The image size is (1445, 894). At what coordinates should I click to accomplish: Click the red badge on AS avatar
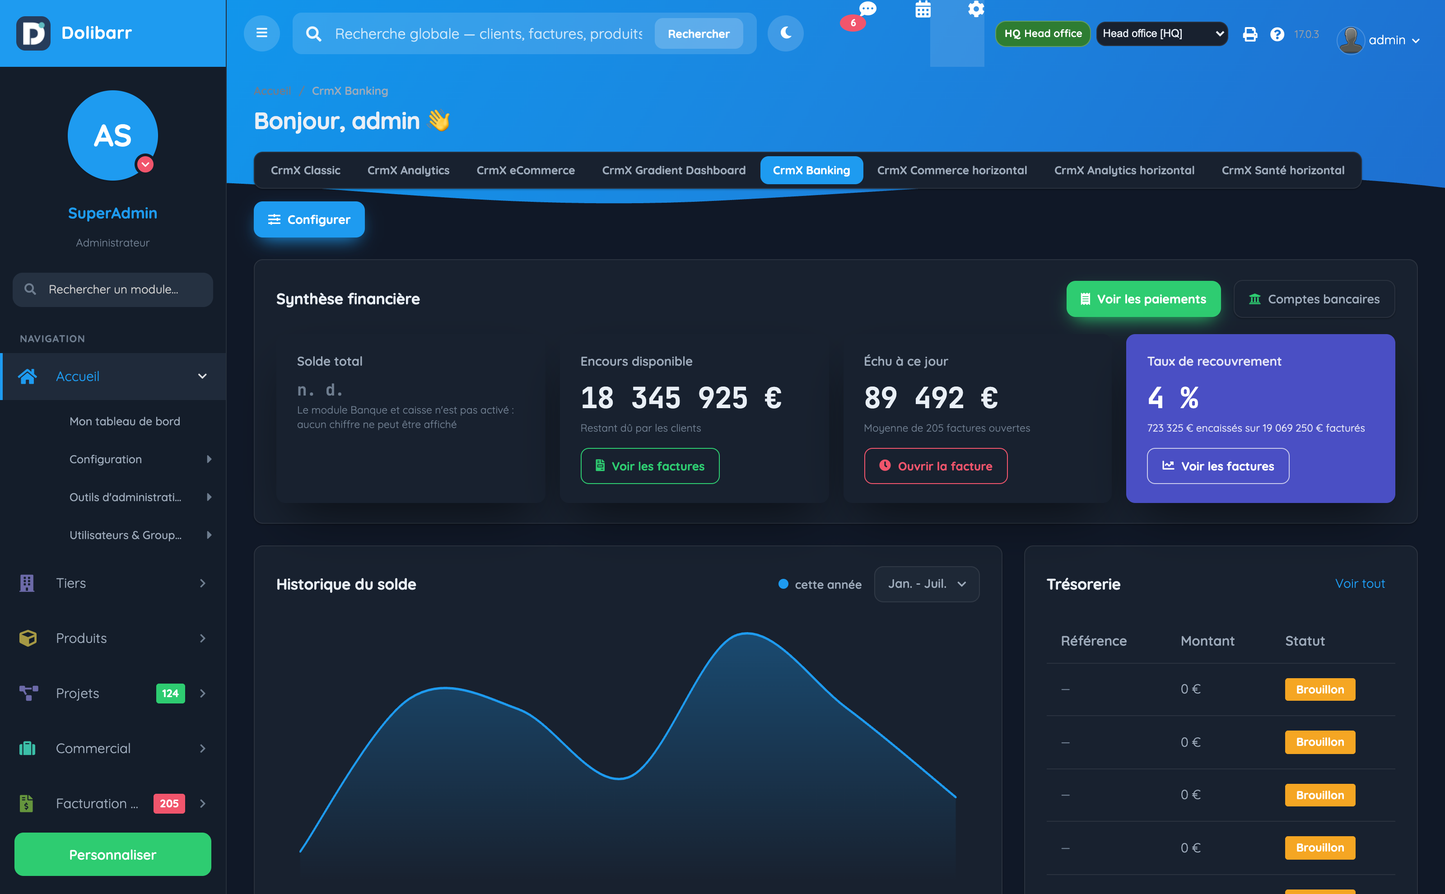pyautogui.click(x=145, y=164)
